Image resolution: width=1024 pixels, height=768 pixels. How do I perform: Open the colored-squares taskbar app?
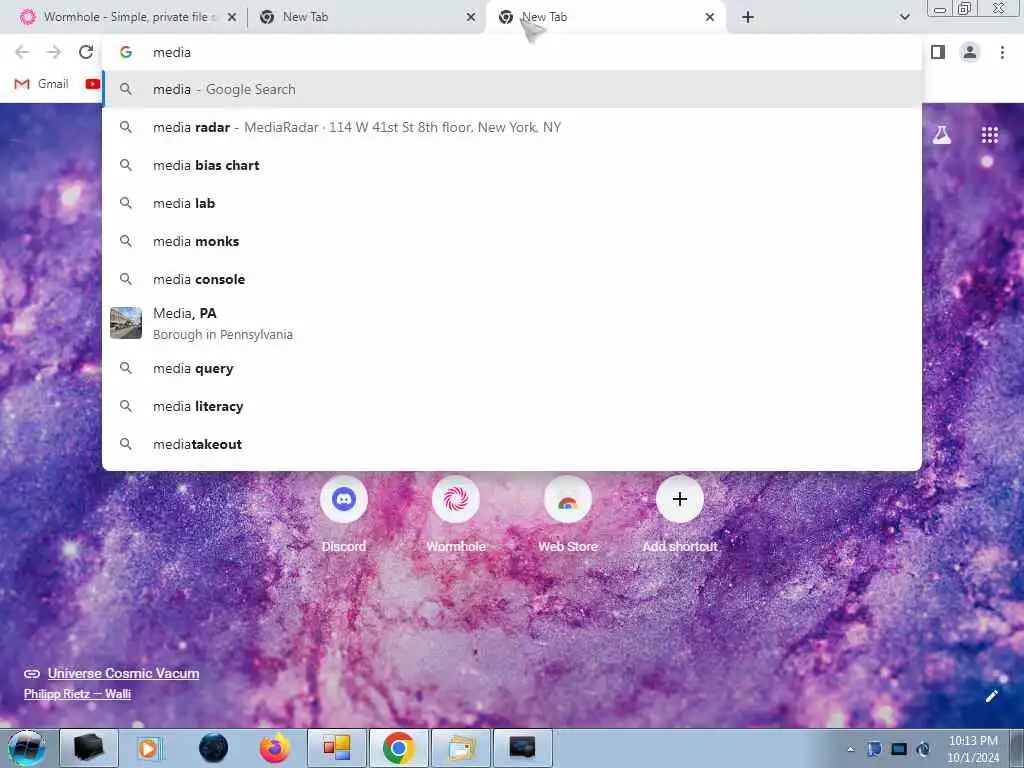coord(337,748)
